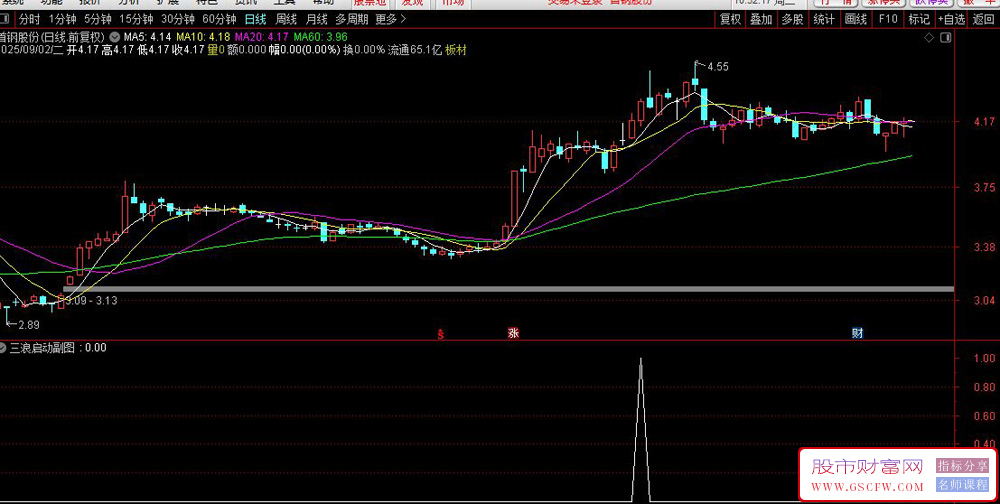Add stock with +自选 button
1000x504 pixels.
tap(952, 19)
